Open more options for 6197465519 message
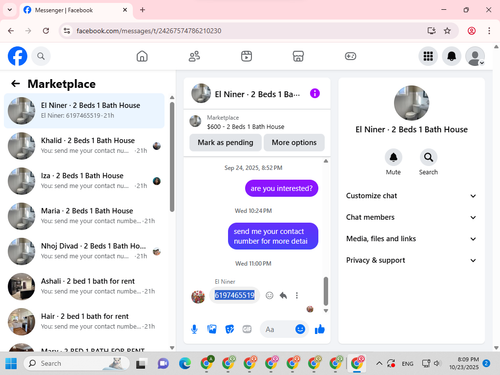 pyautogui.click(x=297, y=295)
